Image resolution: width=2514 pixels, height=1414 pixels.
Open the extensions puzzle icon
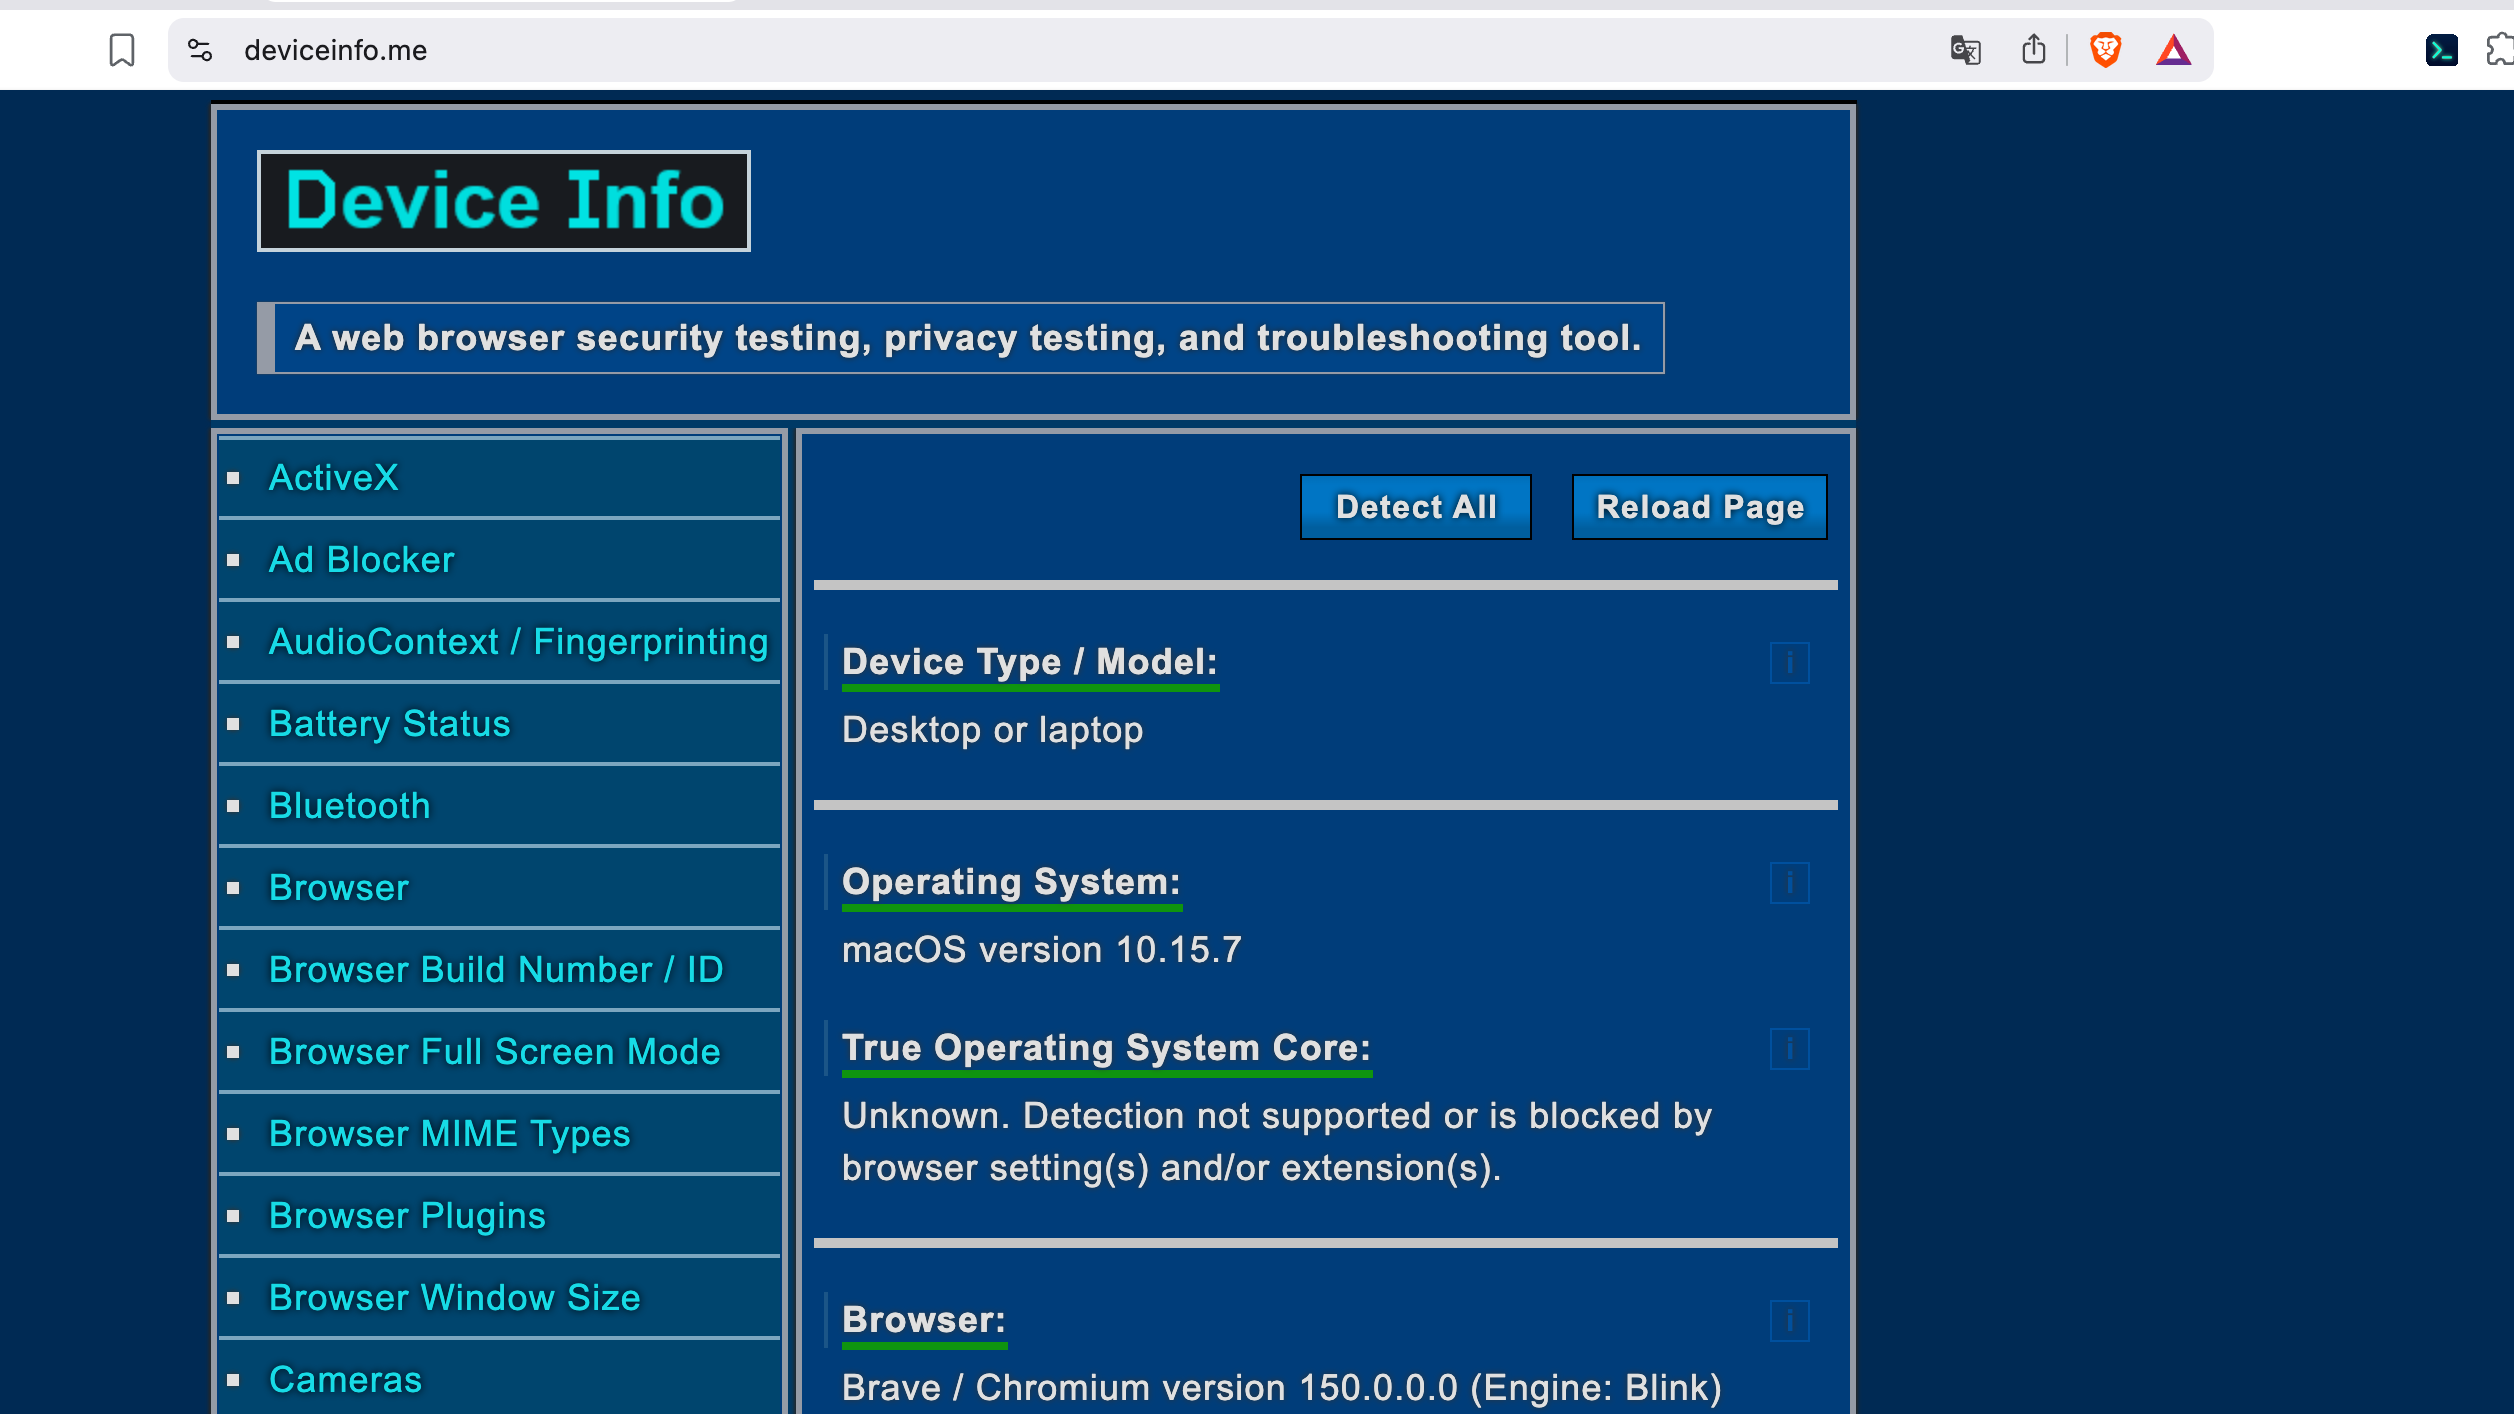(2500, 50)
